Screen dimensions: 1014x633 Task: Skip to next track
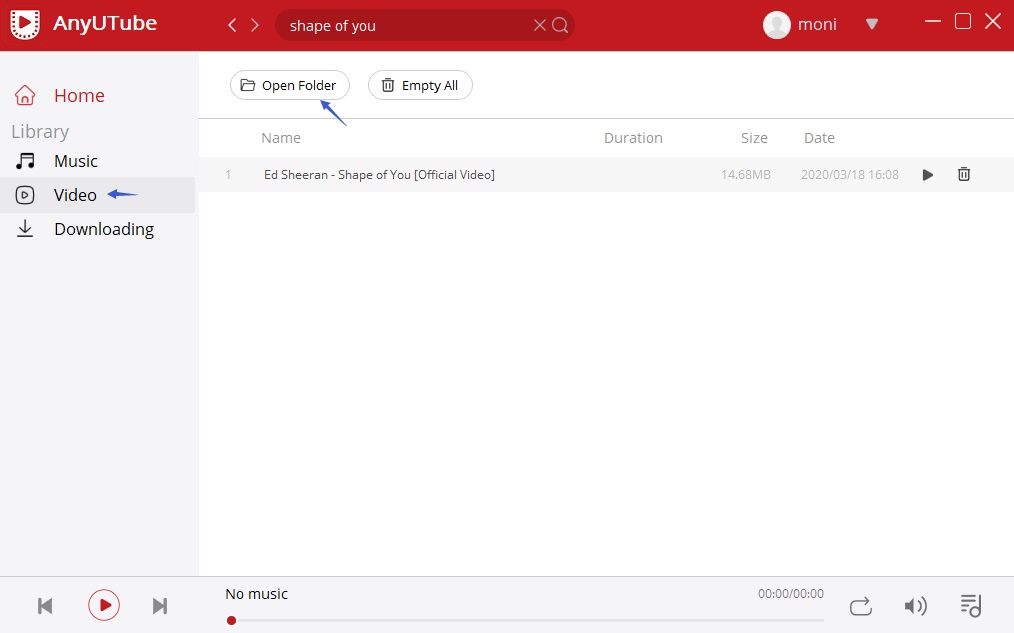pos(160,606)
